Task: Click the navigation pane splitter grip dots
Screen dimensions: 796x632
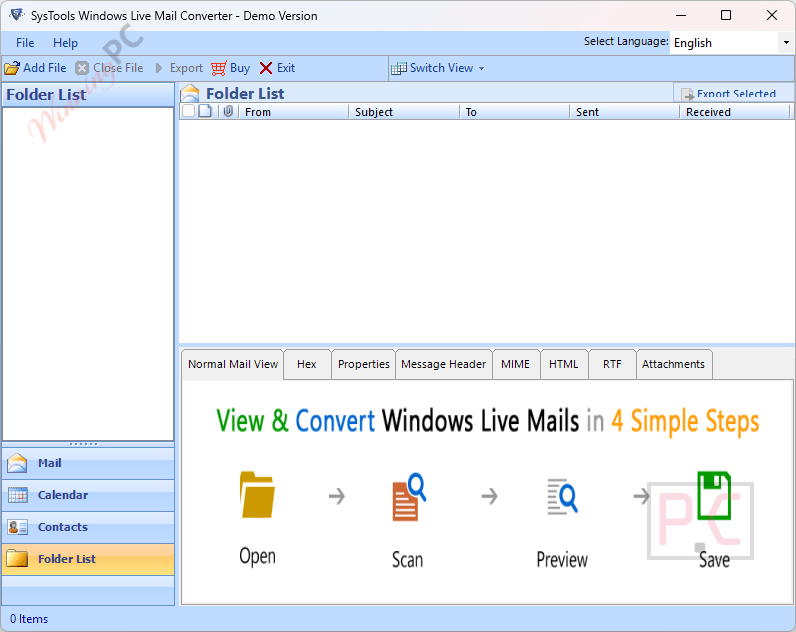Action: [84, 444]
